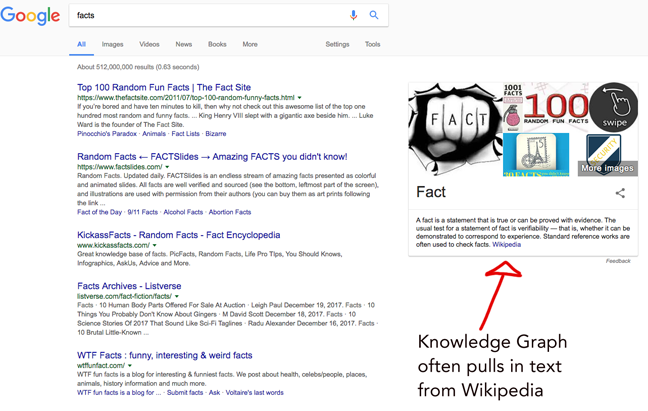Open Pinocchio's Paradox sitelink
This screenshot has height=411, width=648.
pyautogui.click(x=107, y=134)
